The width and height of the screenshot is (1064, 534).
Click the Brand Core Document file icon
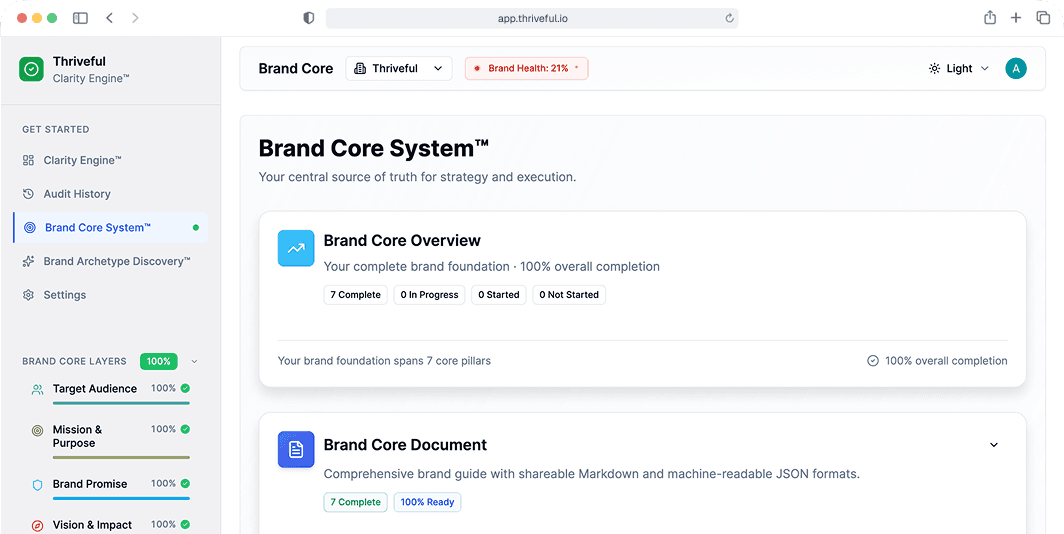tap(296, 449)
